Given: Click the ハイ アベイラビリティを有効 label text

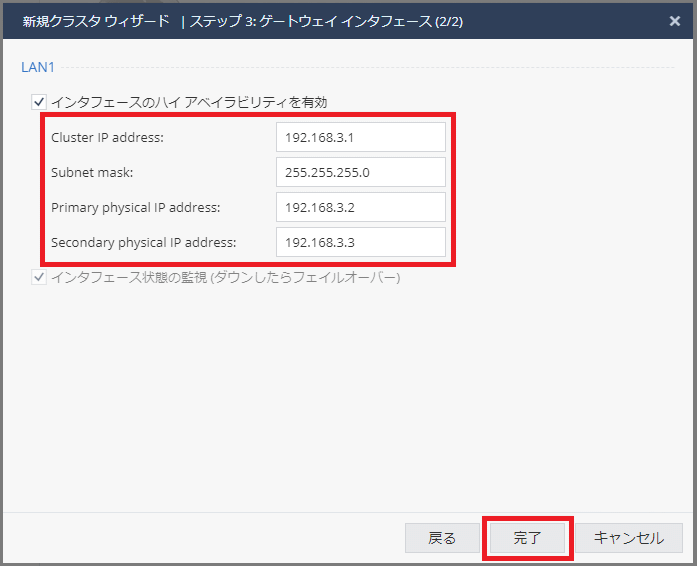Looking at the screenshot, I should [240, 101].
